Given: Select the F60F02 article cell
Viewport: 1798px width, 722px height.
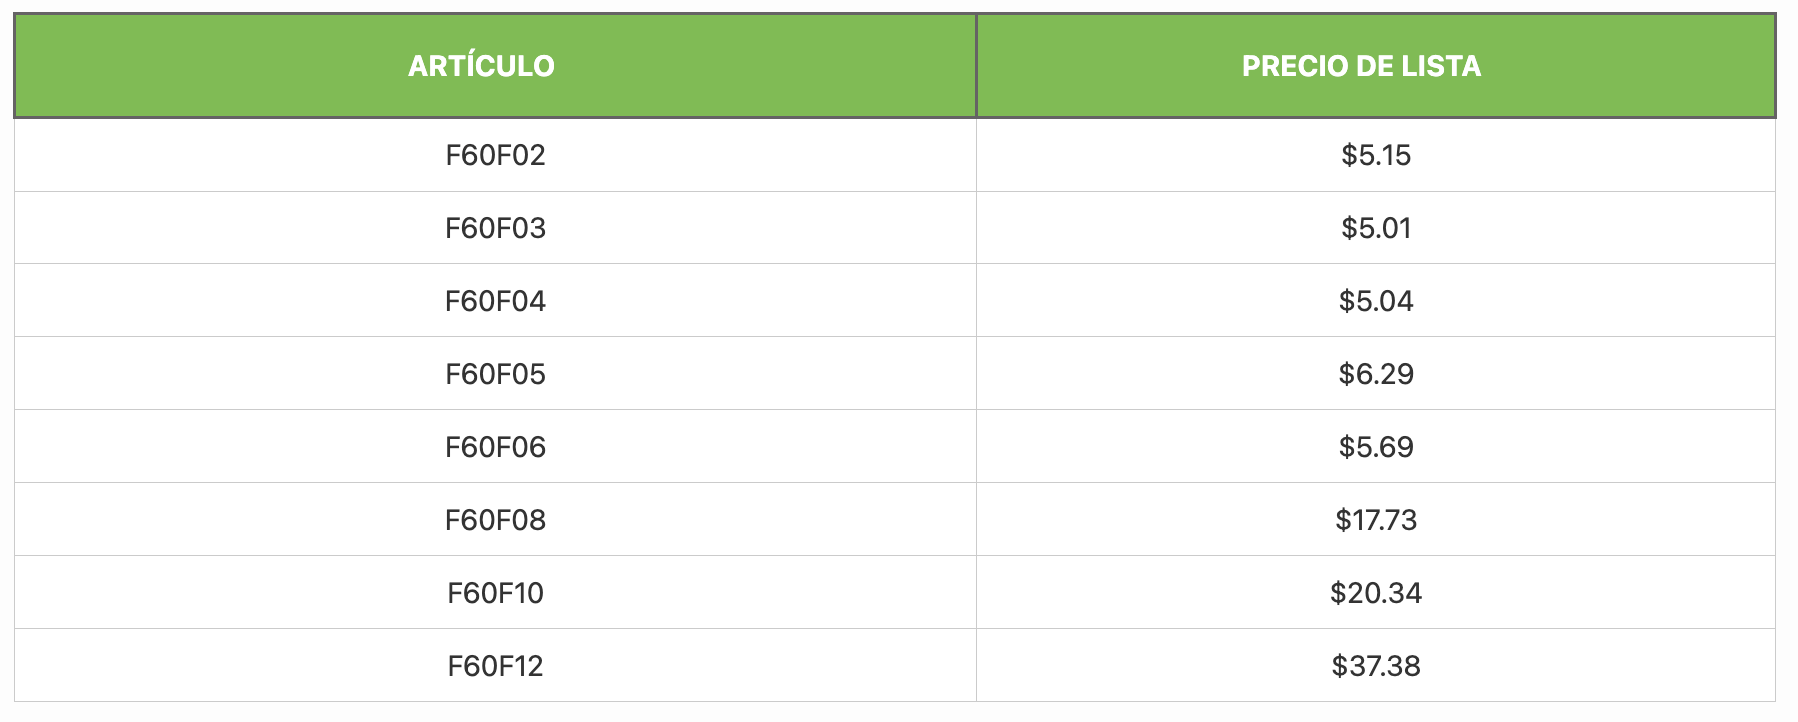Looking at the screenshot, I should [x=495, y=155].
